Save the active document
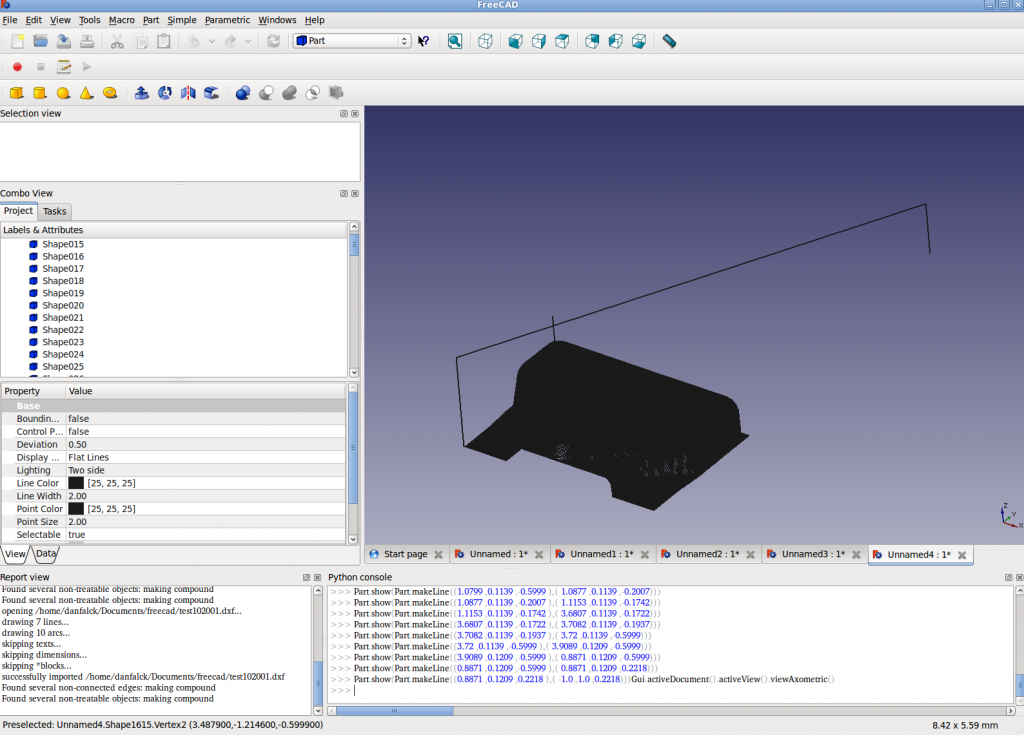 [x=64, y=41]
